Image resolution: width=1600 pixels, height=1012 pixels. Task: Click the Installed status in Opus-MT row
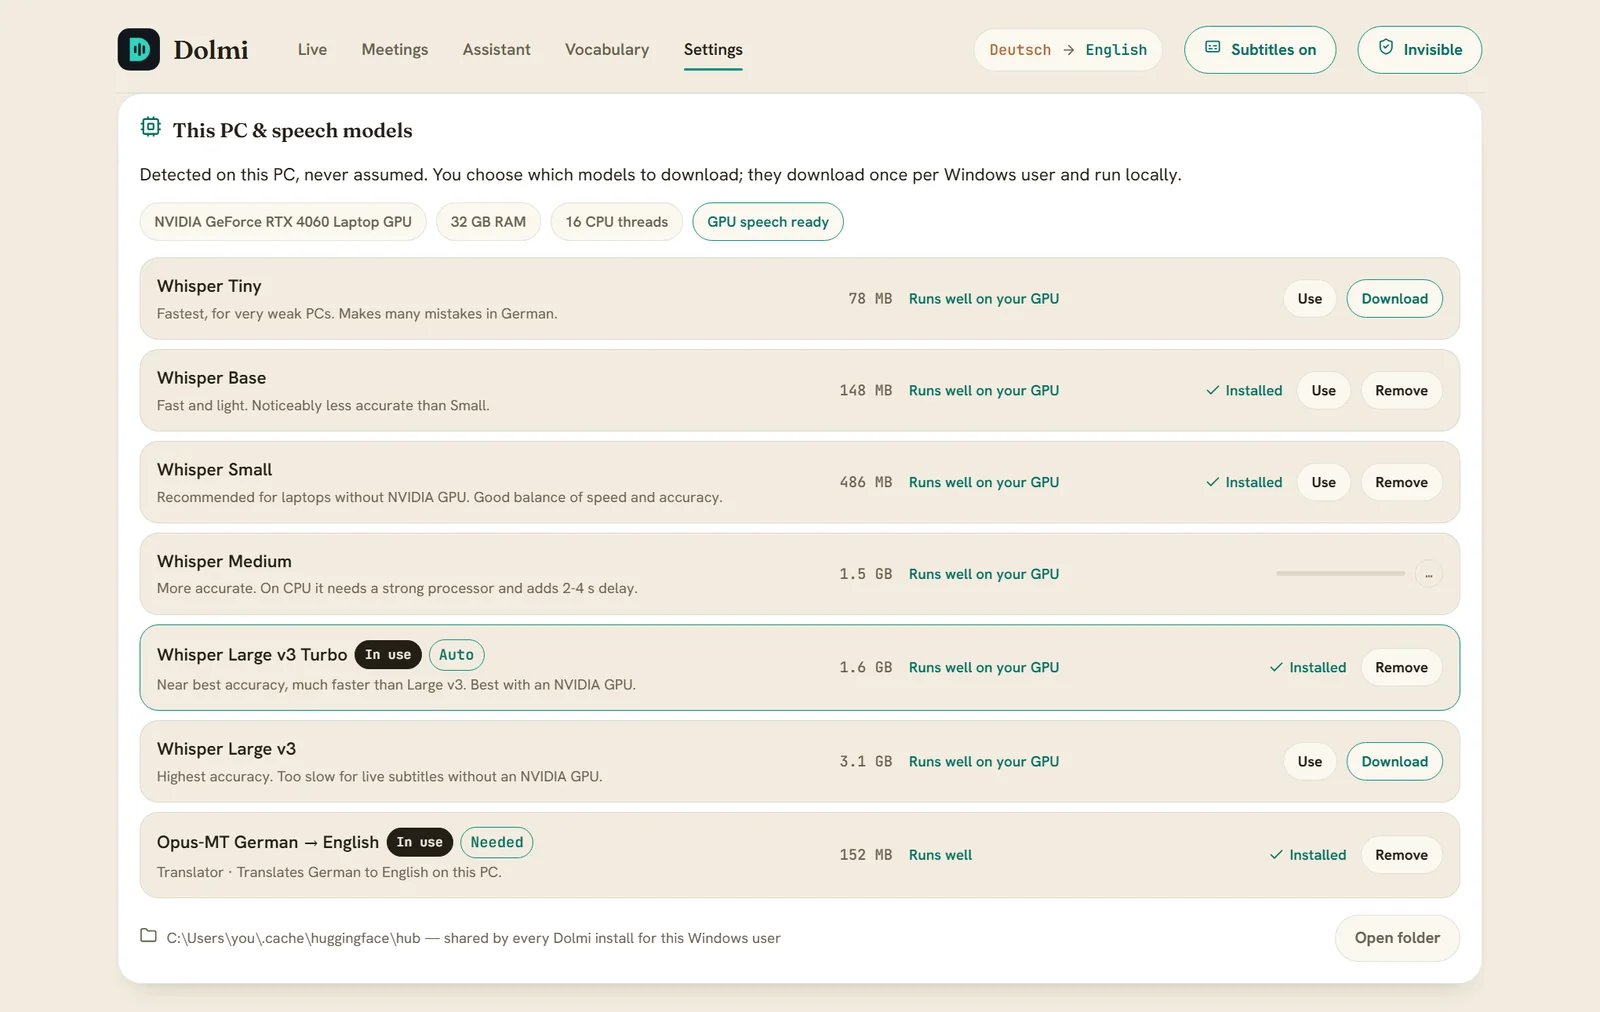(1308, 855)
